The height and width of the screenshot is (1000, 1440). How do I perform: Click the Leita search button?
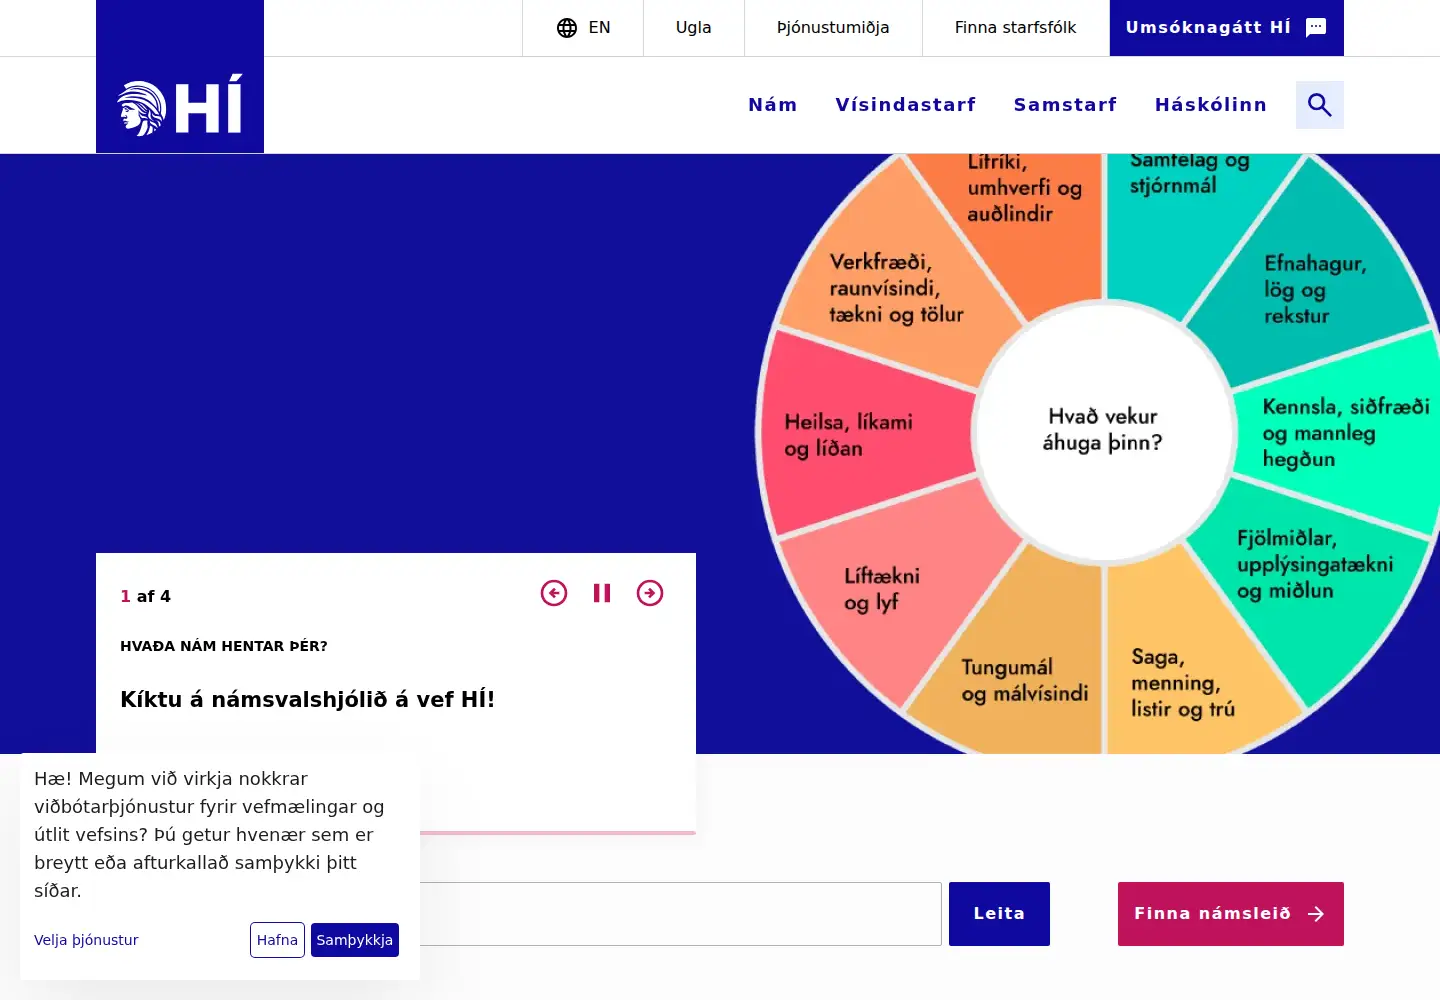(x=999, y=914)
